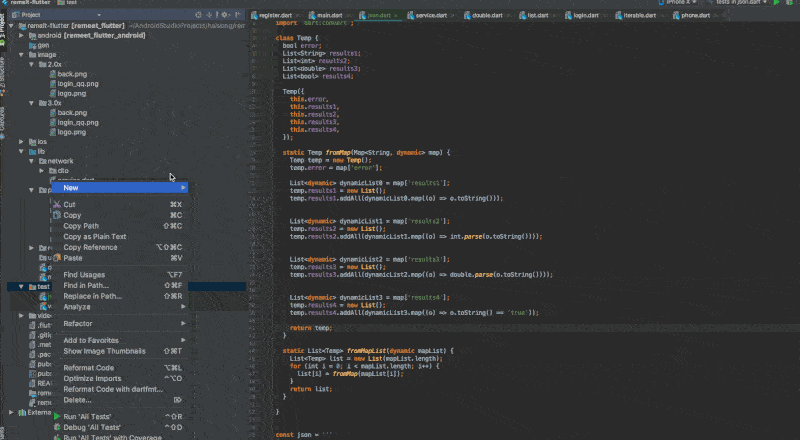The image size is (800, 440).
Task: Click the Cut scissors icon in context menu
Action: [x=55, y=204]
